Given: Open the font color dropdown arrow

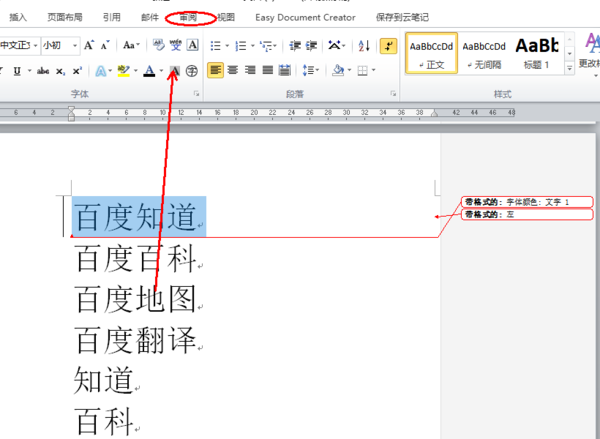Looking at the screenshot, I should 161,71.
